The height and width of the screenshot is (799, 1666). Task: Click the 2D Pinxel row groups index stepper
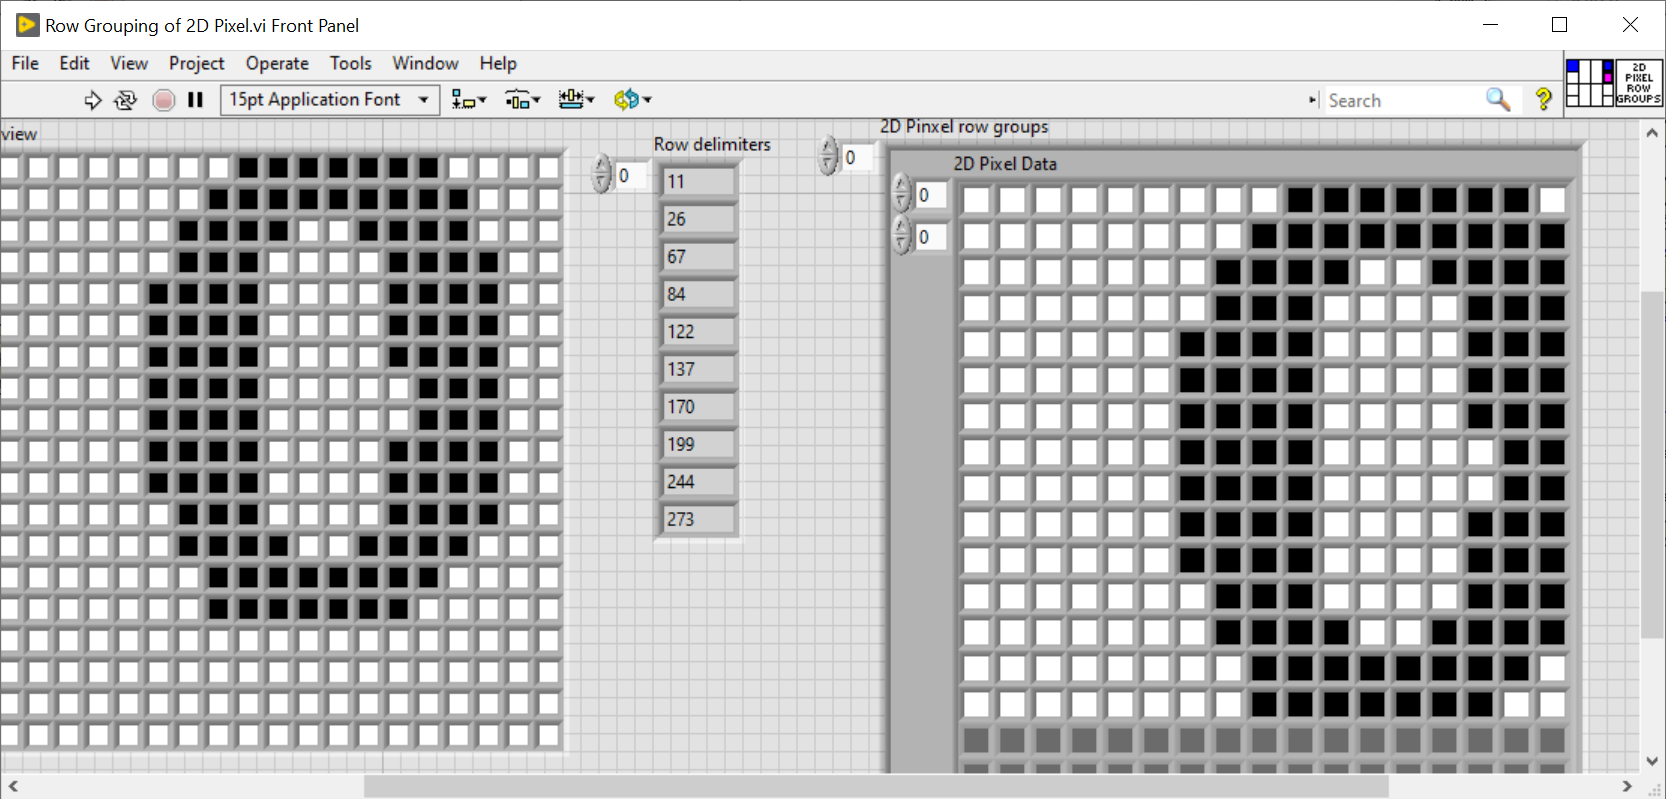click(x=828, y=156)
